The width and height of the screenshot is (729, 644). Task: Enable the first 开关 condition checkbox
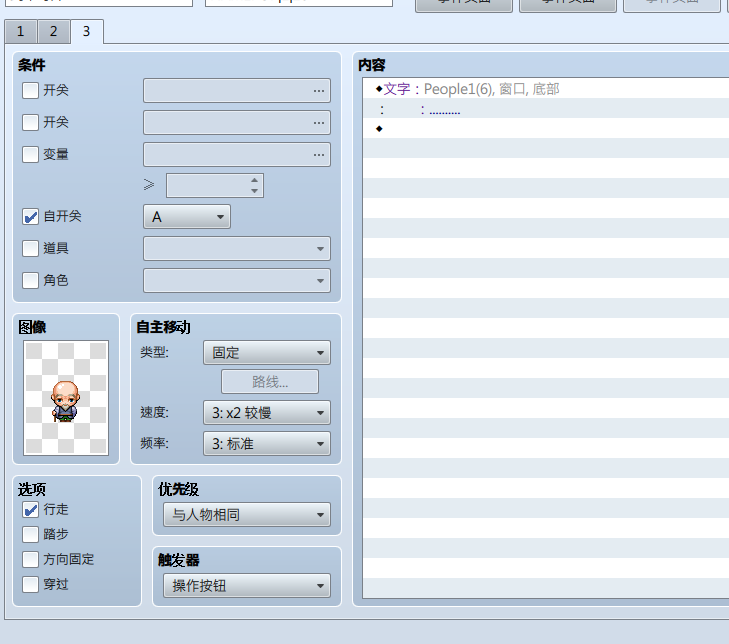(31, 90)
